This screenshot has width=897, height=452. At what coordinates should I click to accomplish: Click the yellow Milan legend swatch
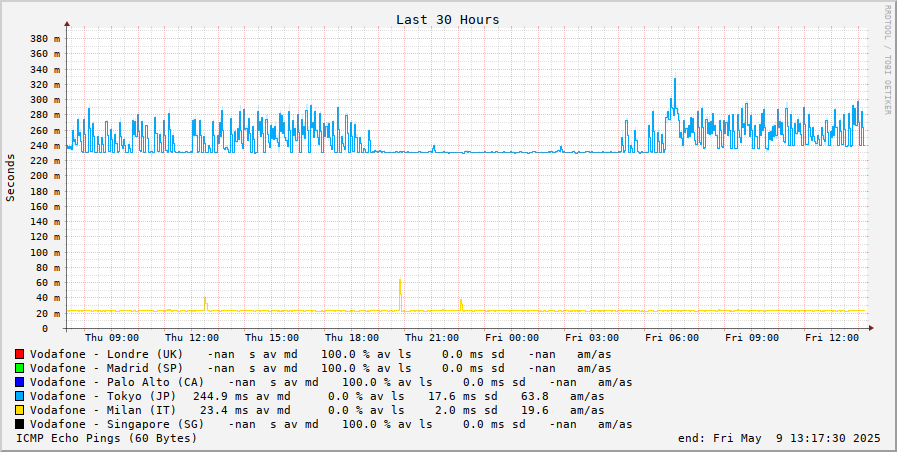click(x=19, y=410)
